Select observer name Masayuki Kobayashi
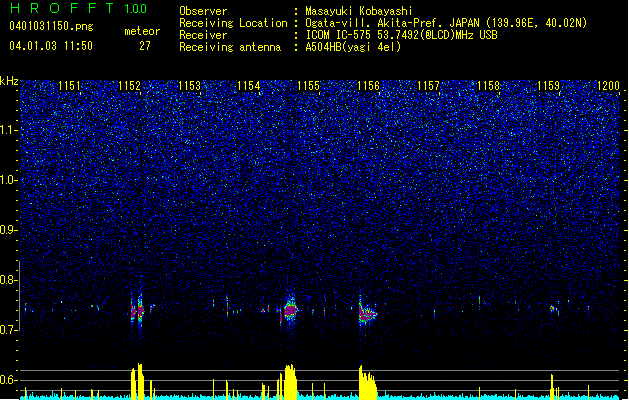The image size is (629, 400). click(x=359, y=11)
